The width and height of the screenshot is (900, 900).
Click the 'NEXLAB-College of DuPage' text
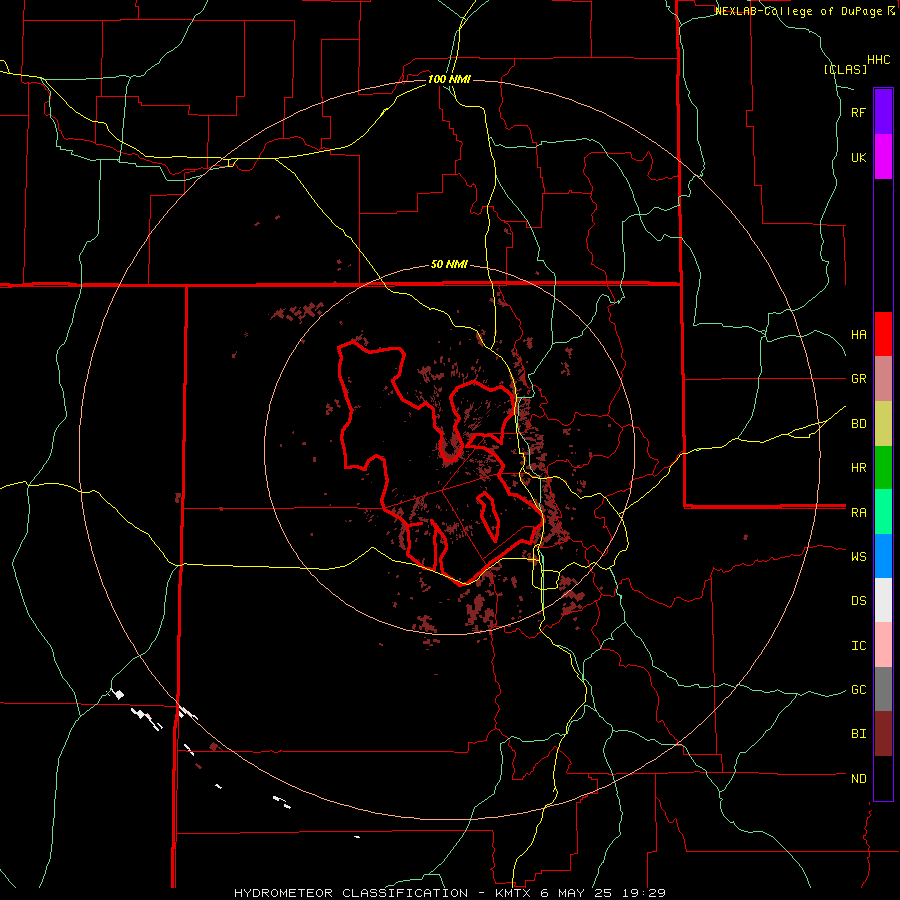(799, 11)
